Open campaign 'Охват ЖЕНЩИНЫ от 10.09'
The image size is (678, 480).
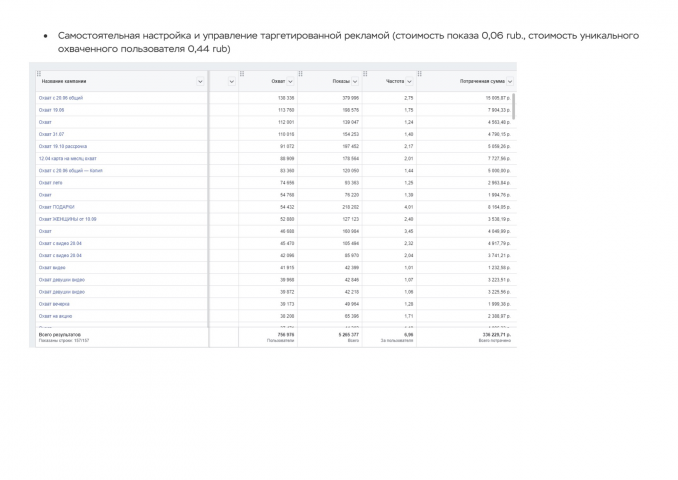click(x=67, y=219)
